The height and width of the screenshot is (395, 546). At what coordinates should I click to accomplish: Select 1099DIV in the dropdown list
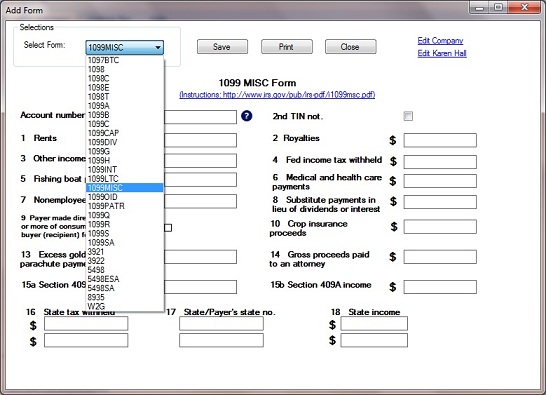pyautogui.click(x=124, y=142)
